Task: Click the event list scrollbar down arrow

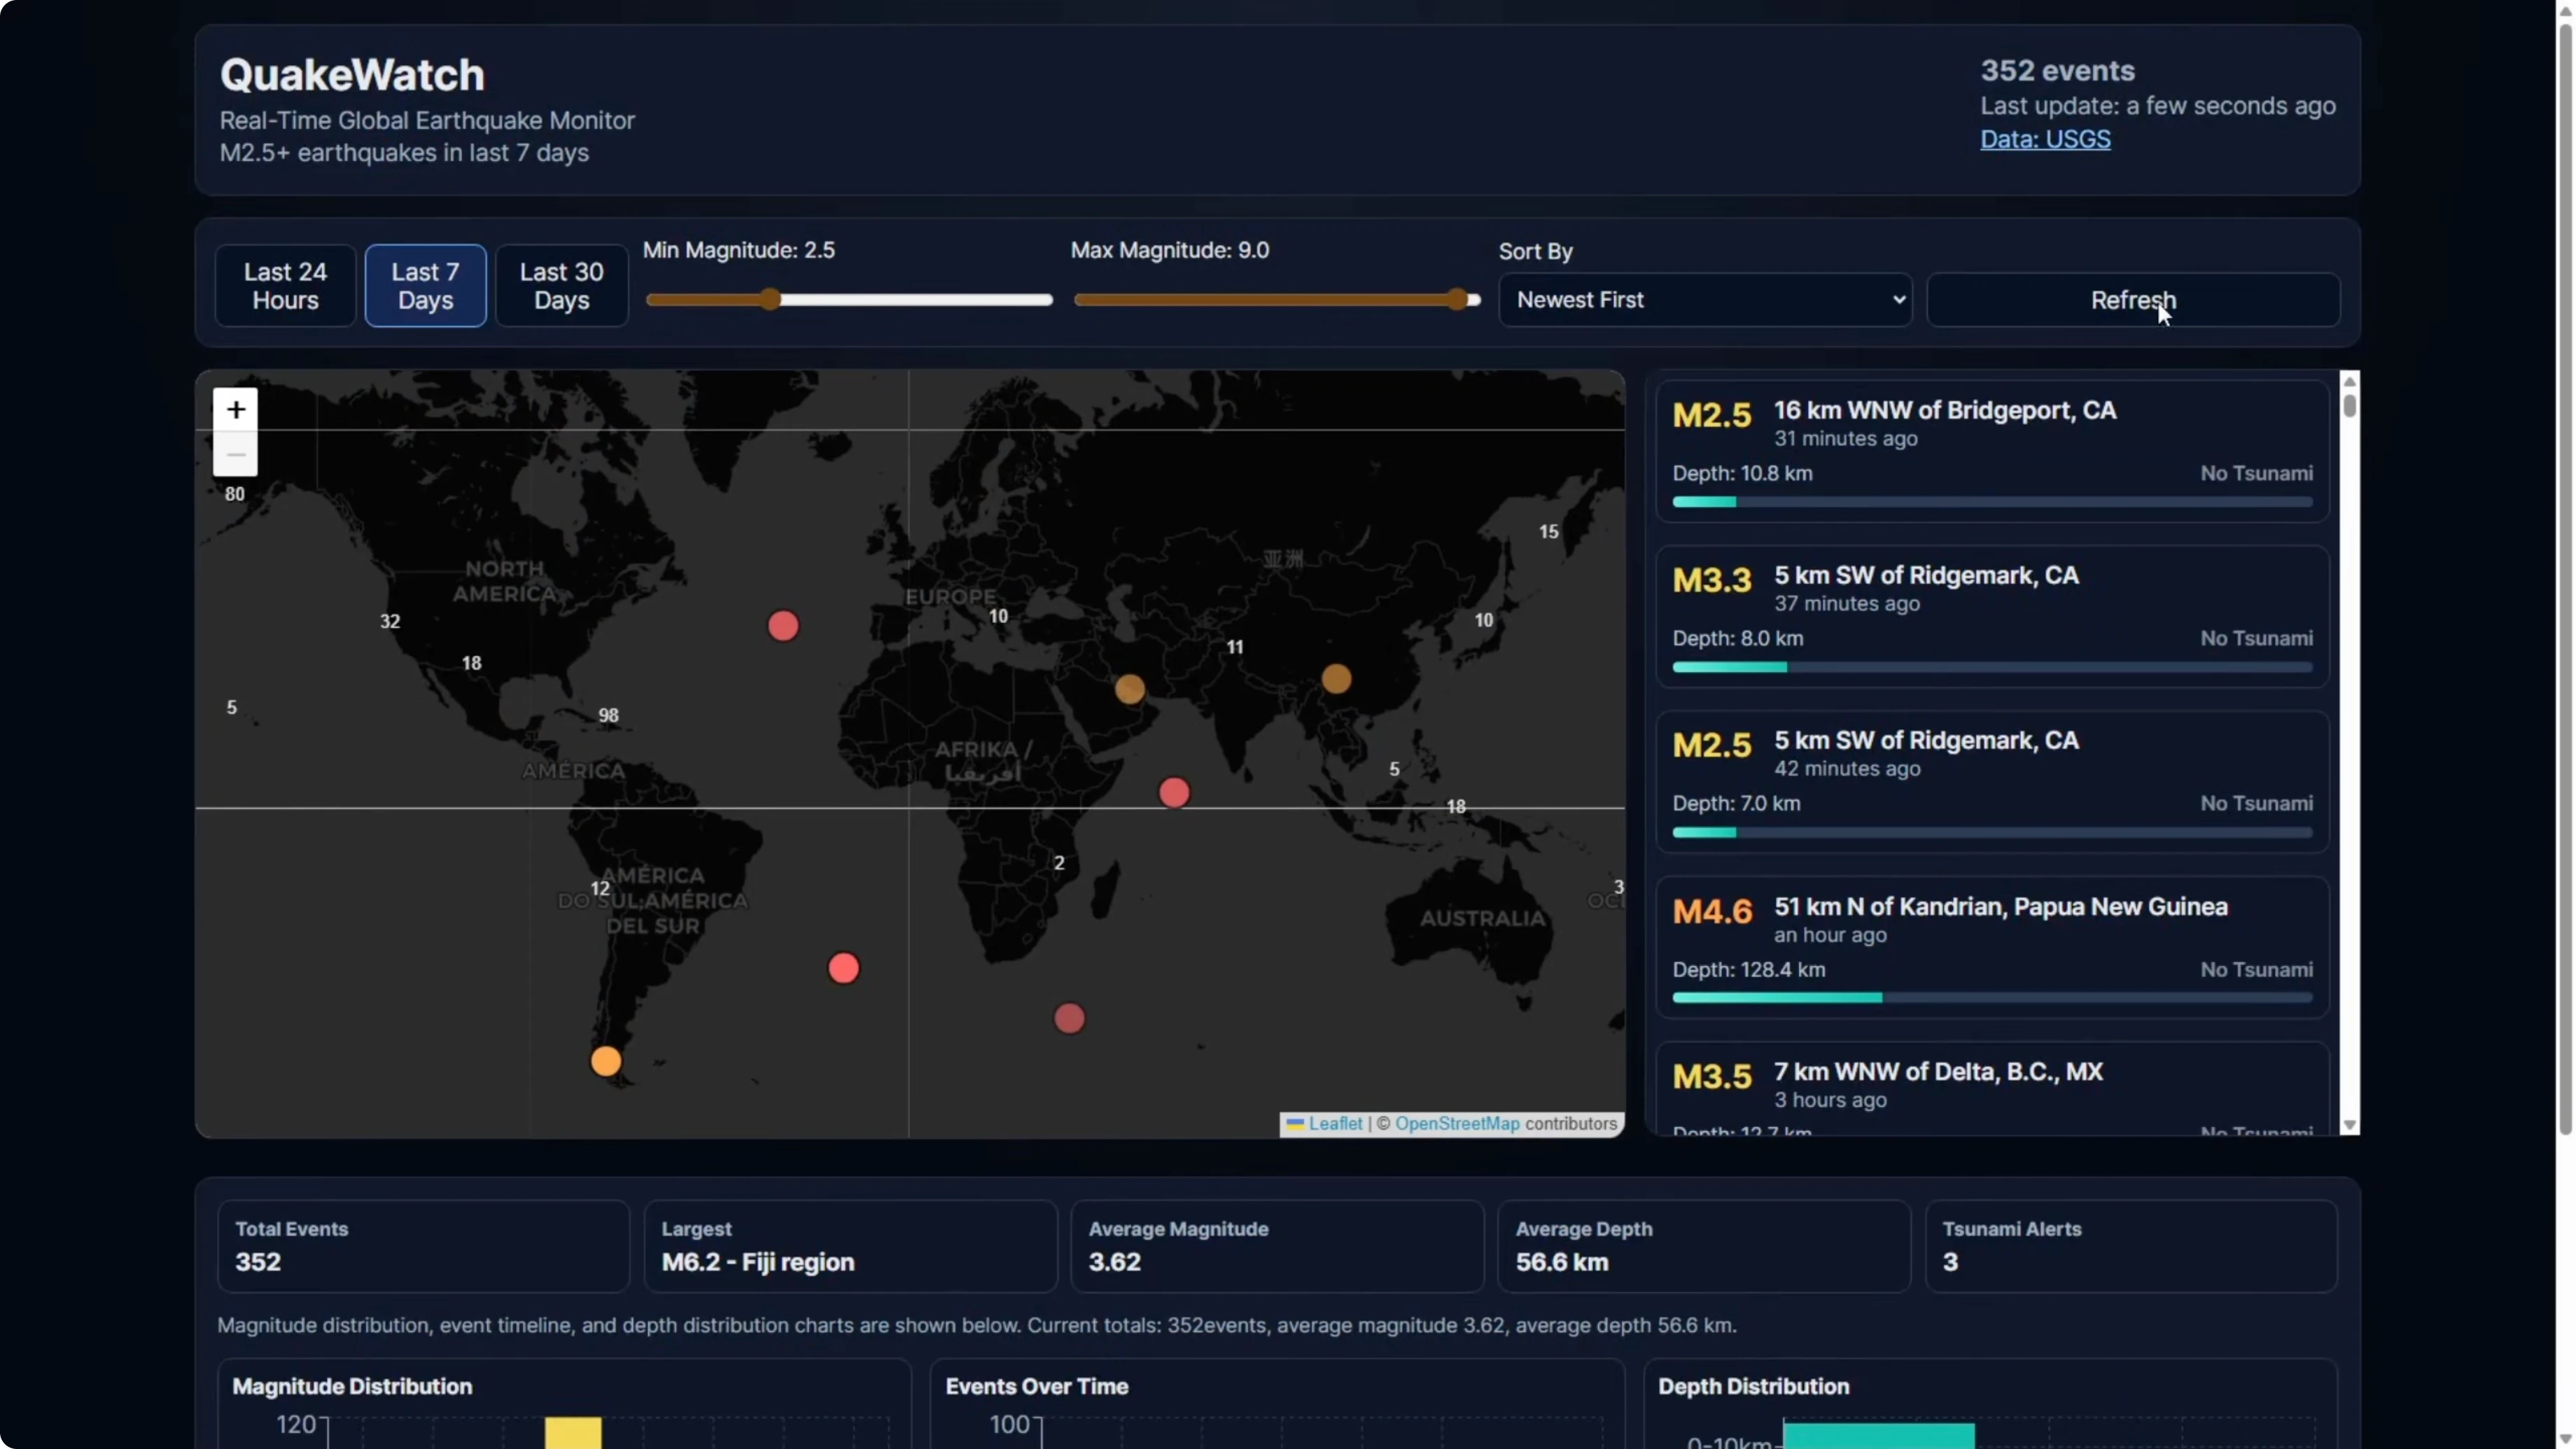Action: [x=2350, y=1125]
